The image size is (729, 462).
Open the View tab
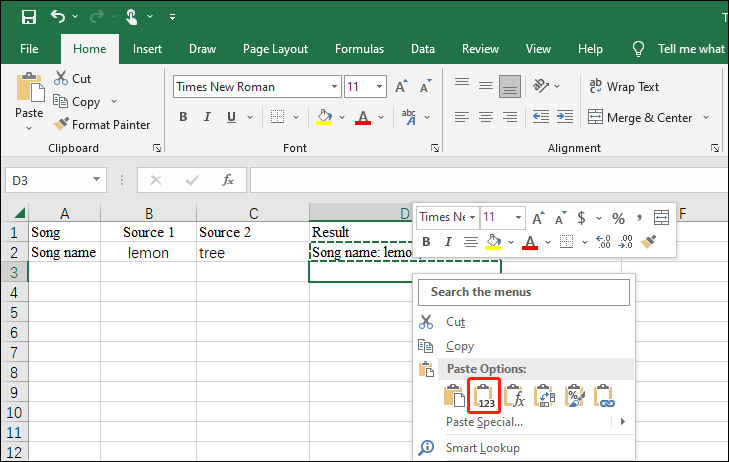pos(538,49)
